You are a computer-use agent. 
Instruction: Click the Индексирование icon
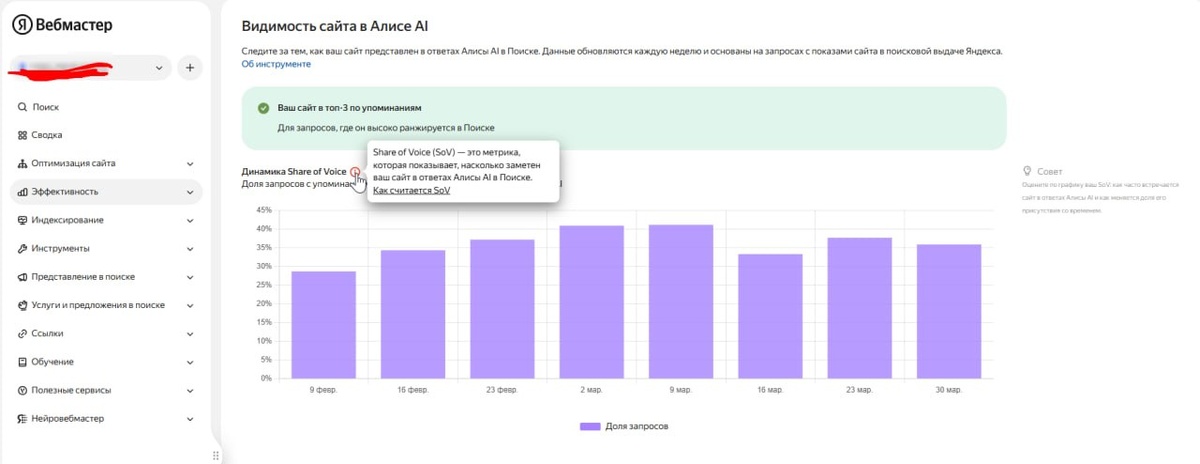[x=22, y=220]
